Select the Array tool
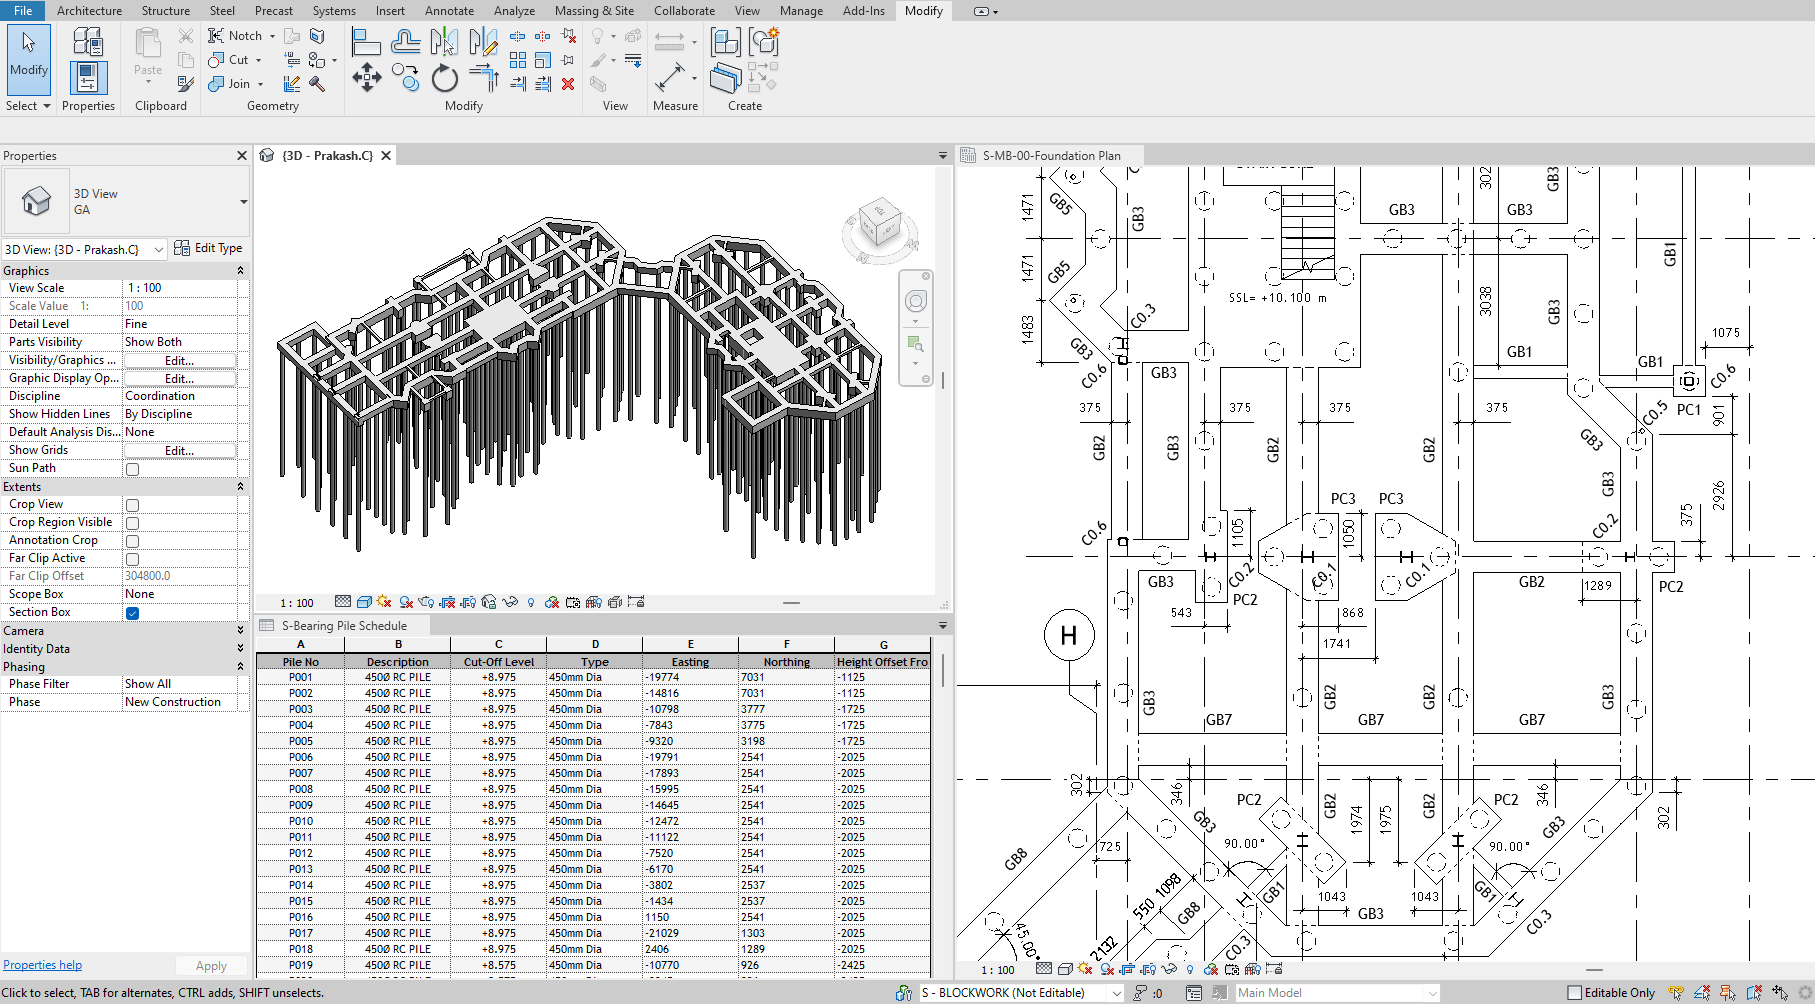Screen dimensions: 1815x1004 point(518,60)
